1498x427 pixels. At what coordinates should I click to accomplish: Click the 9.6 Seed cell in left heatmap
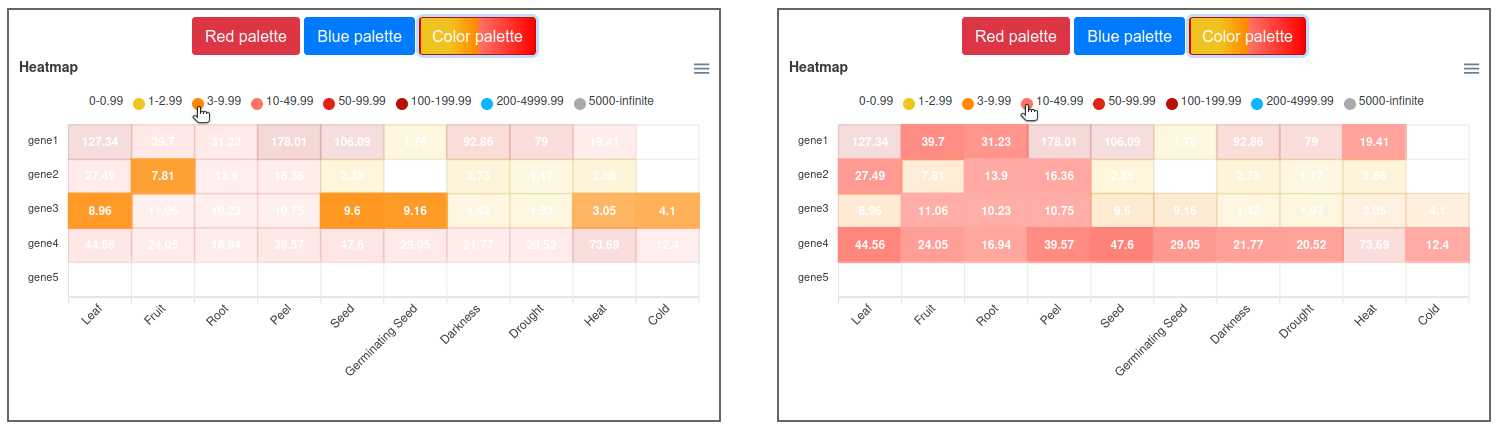352,211
